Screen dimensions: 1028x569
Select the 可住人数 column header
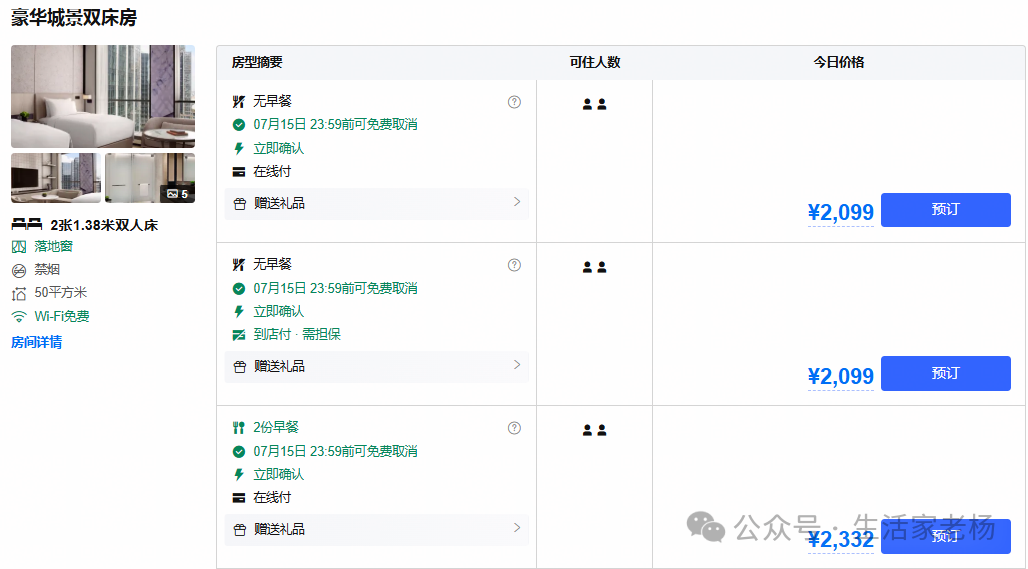click(595, 62)
